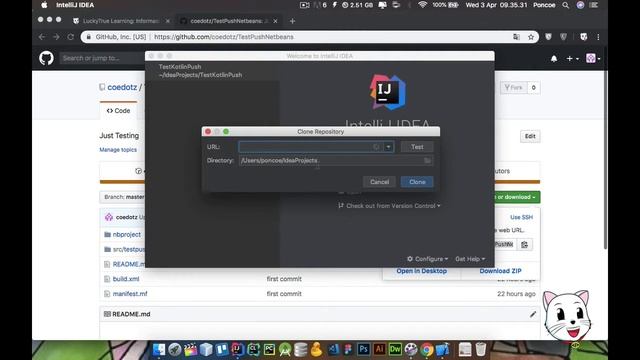Image resolution: width=640 pixels, height=360 pixels.
Task: Open IntelliJ IDEA from the dock
Action: click(238, 349)
